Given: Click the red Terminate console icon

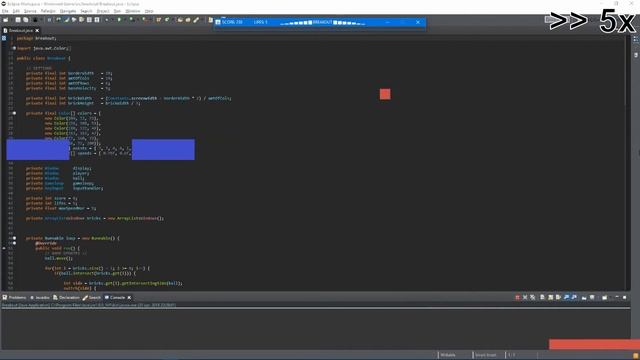Looking at the screenshot, I should tap(518, 298).
